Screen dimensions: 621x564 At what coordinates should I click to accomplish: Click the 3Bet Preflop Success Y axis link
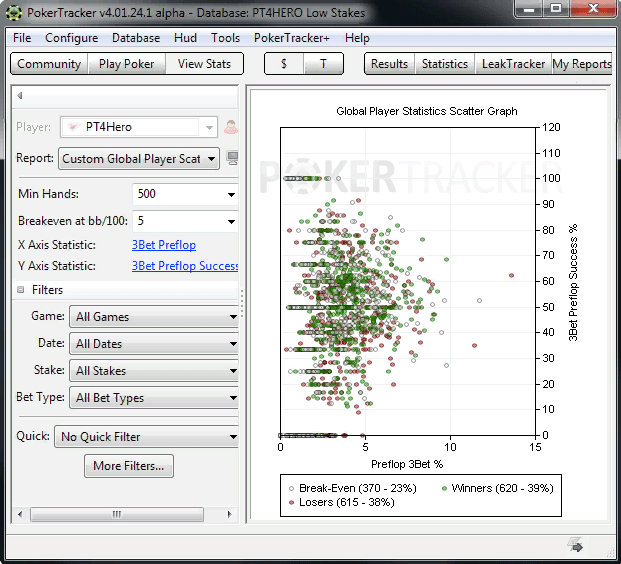[x=185, y=266]
